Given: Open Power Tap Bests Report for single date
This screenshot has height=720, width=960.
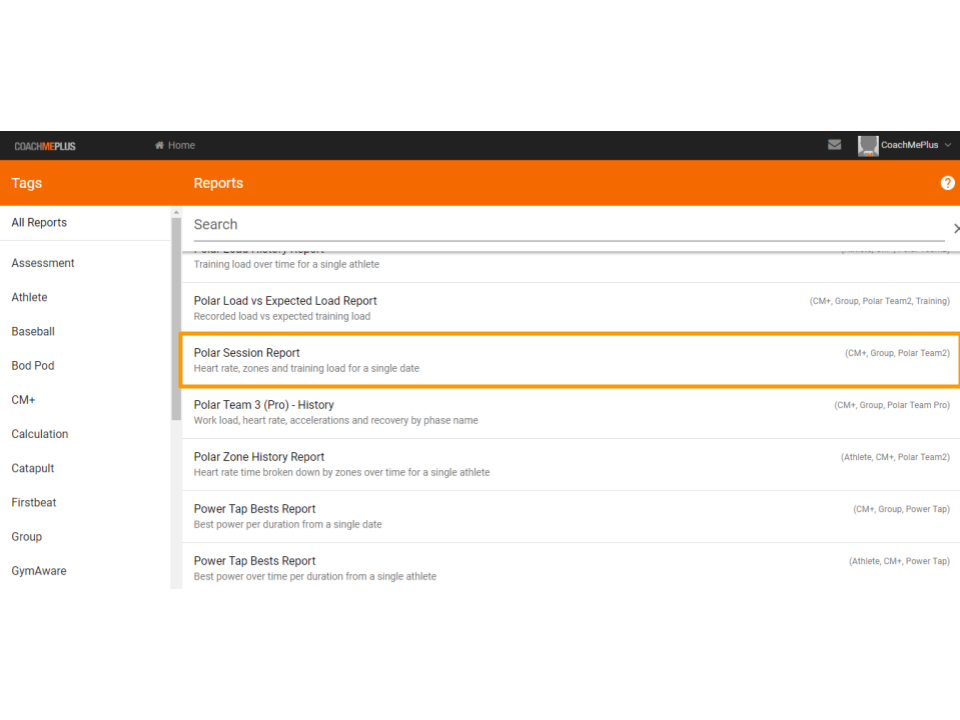Looking at the screenshot, I should click(x=571, y=516).
